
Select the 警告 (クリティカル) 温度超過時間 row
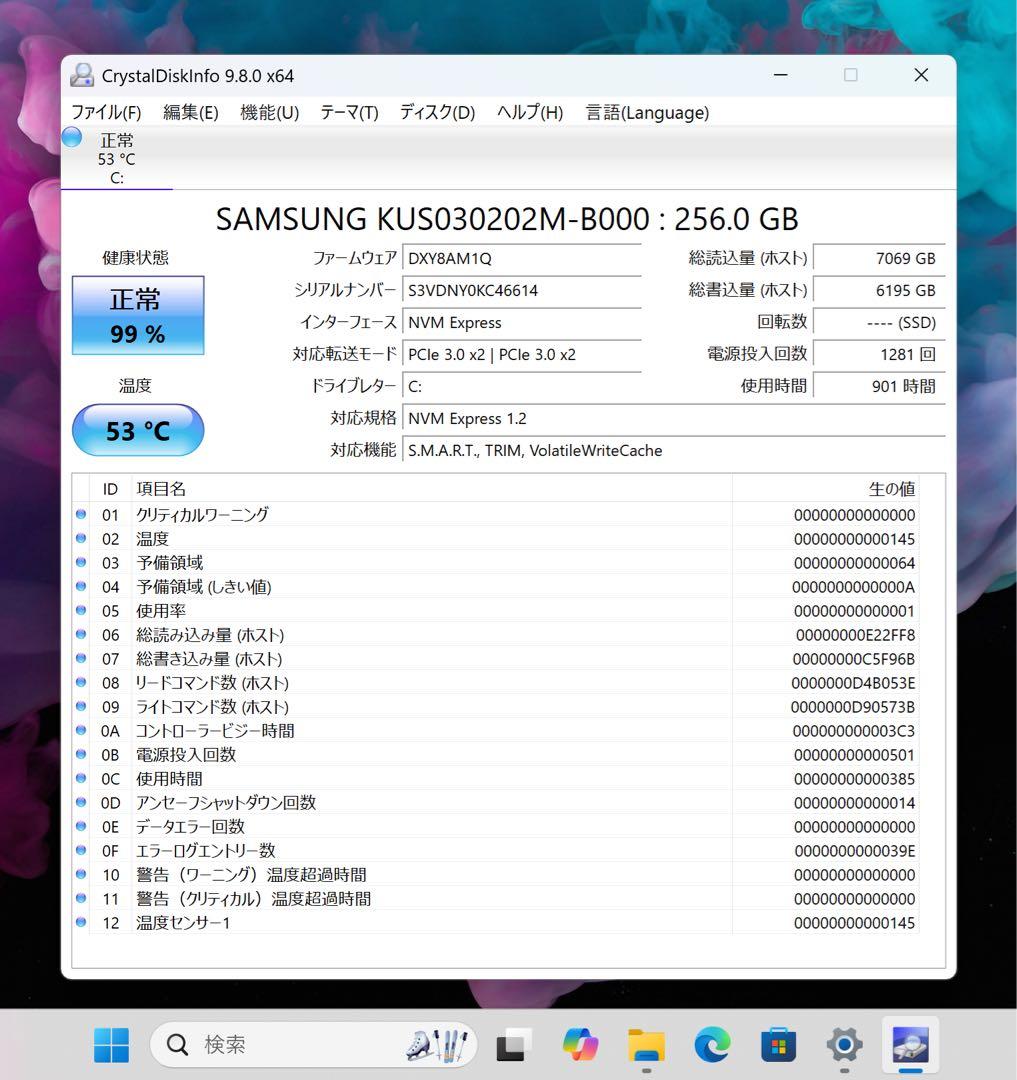click(496, 899)
